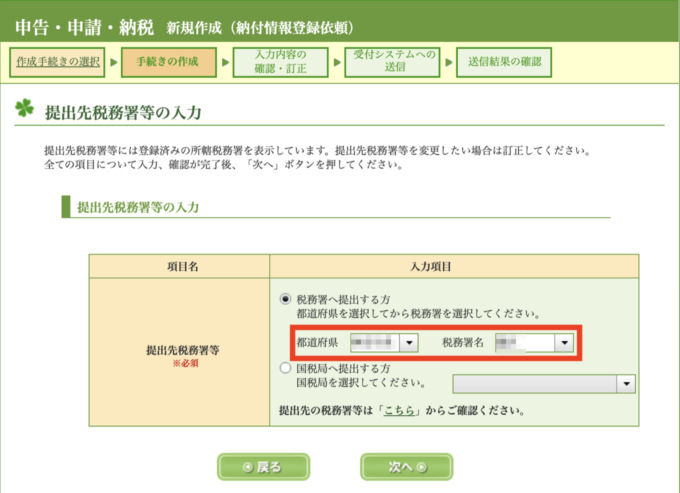Open the 都道府県 dropdown
Viewport: 680px width, 493px height.
(384, 343)
